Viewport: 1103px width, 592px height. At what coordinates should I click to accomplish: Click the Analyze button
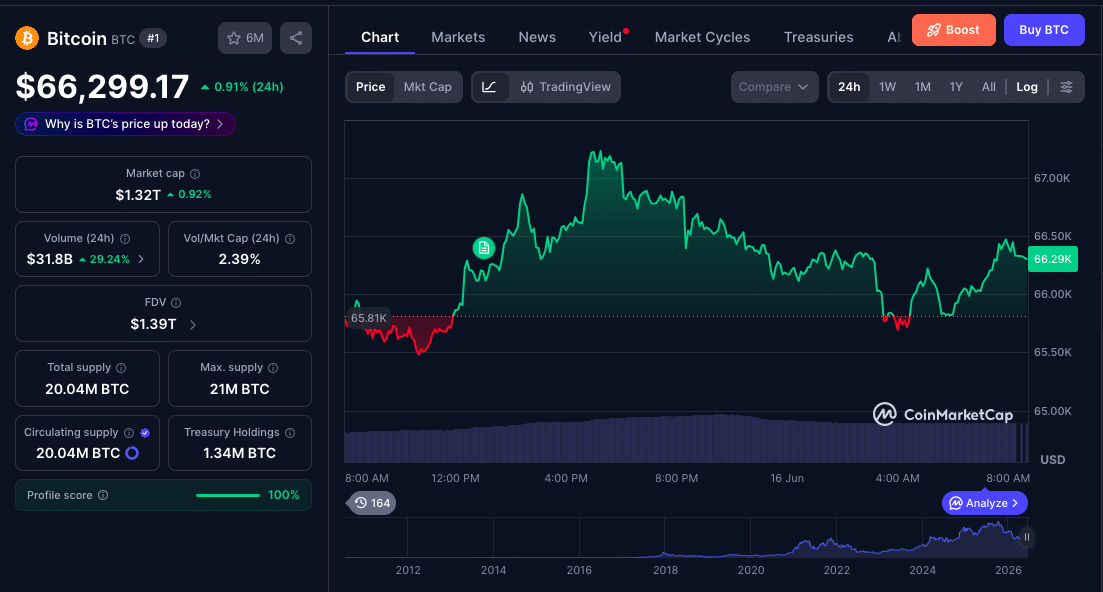click(984, 503)
